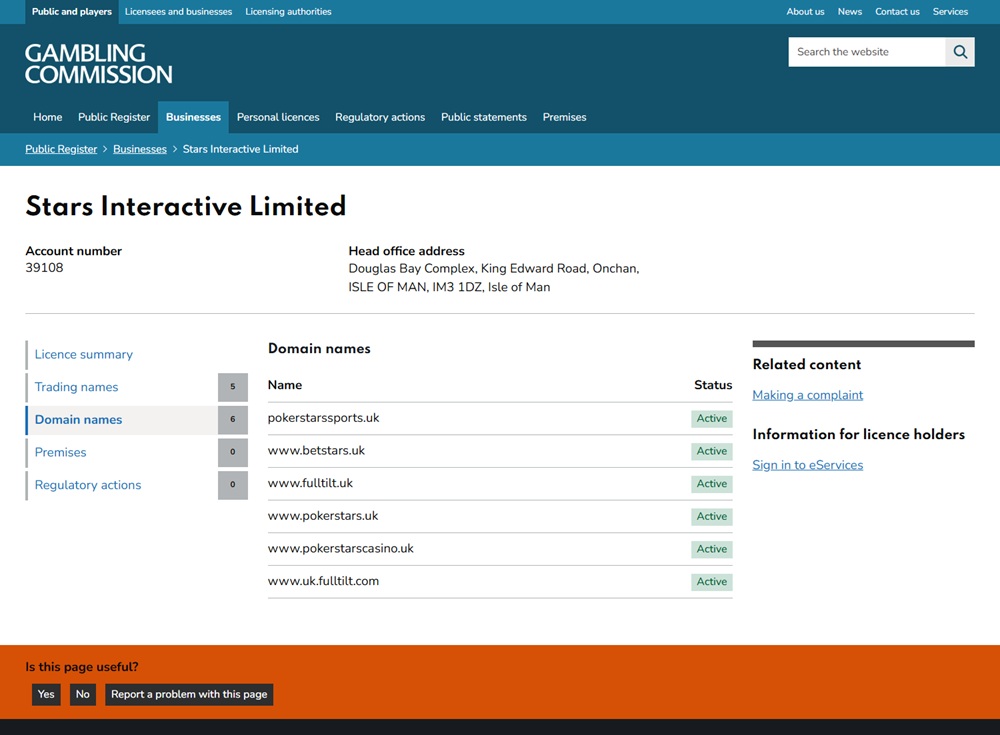Go to Businesses breadcrumb link
Viewport: 1000px width, 735px height.
(140, 149)
